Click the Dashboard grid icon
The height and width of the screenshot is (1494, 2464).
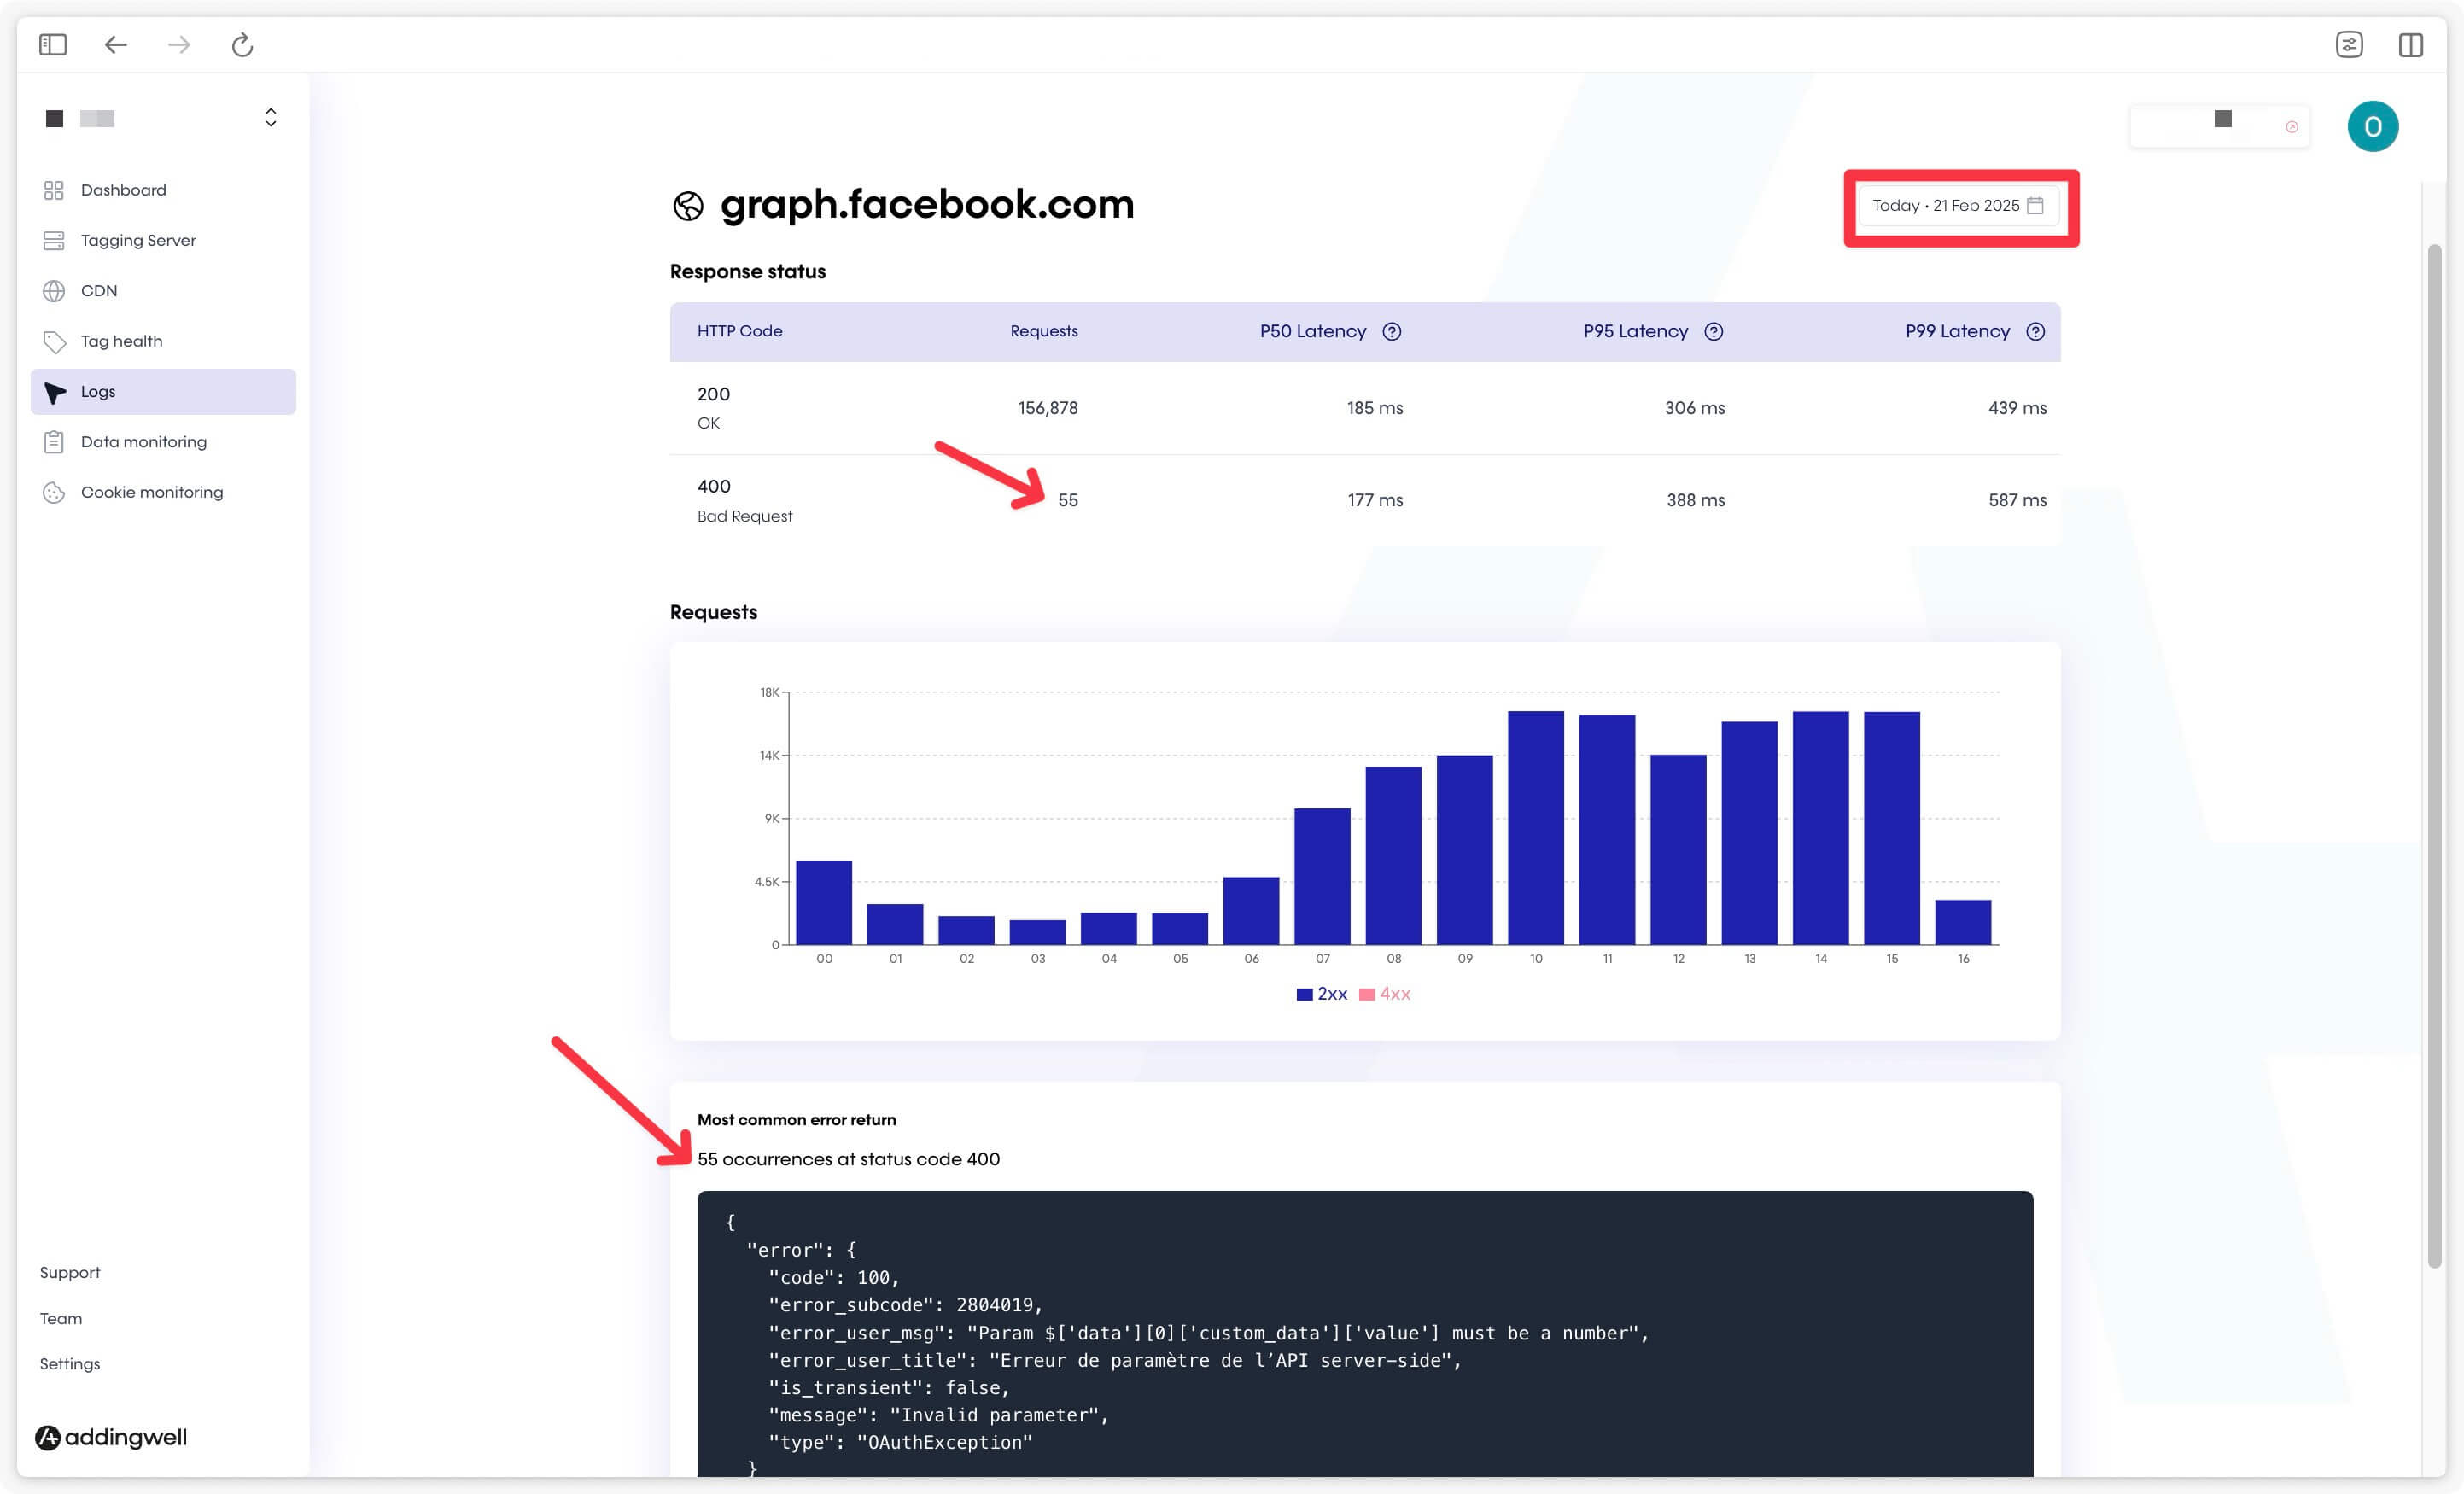coord(54,190)
